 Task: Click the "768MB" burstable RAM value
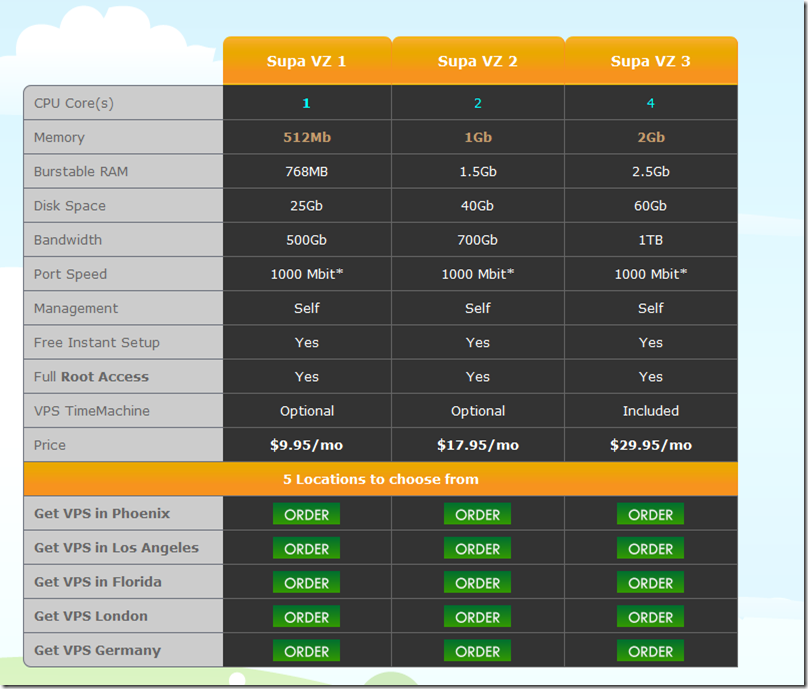(x=307, y=171)
